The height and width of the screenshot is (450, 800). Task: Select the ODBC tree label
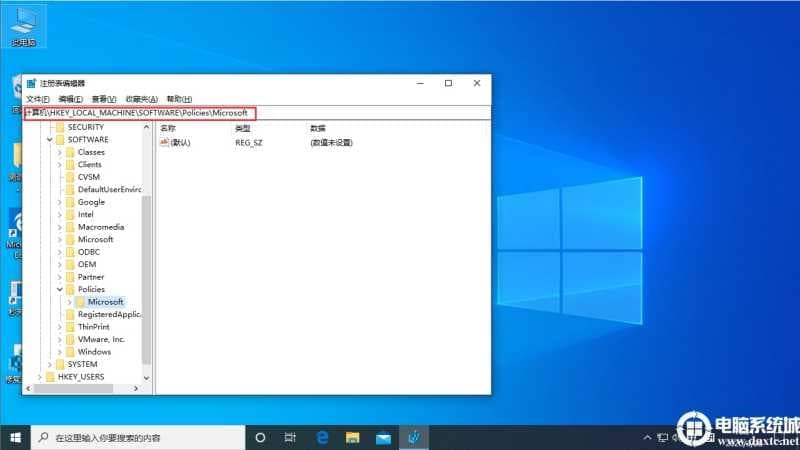89,252
